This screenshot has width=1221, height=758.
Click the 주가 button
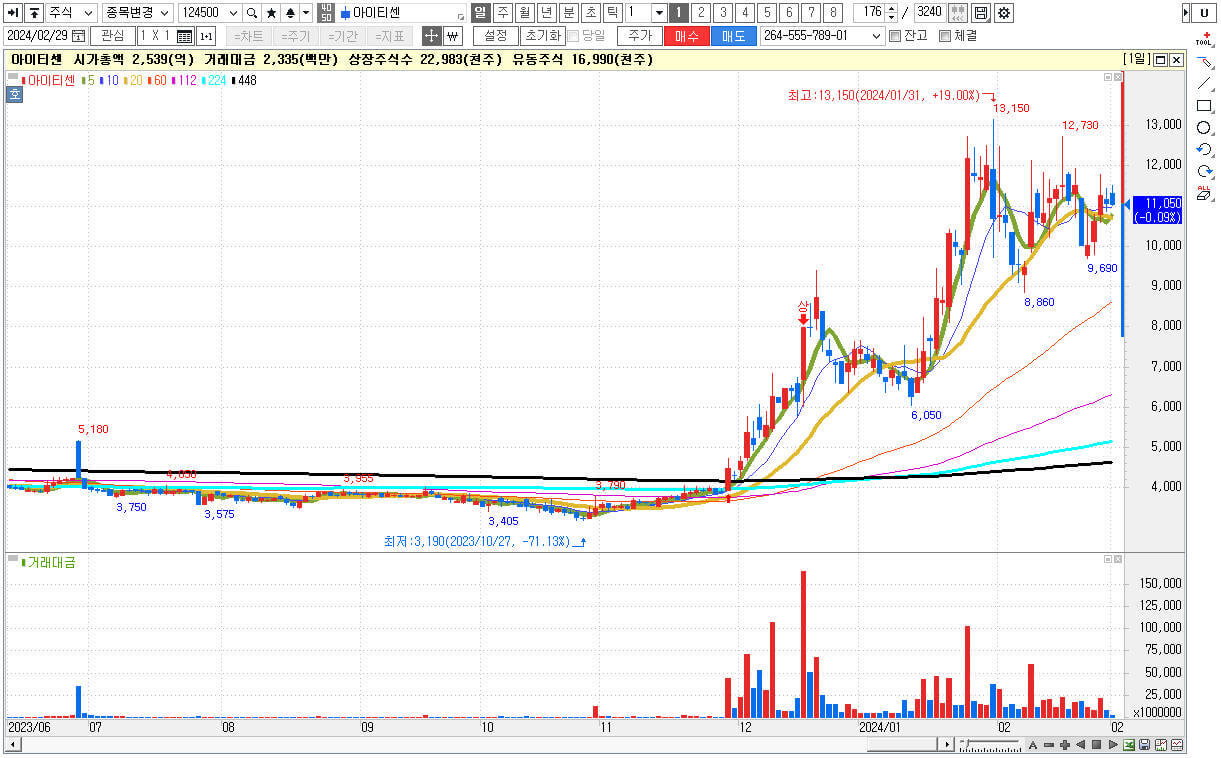(x=640, y=36)
